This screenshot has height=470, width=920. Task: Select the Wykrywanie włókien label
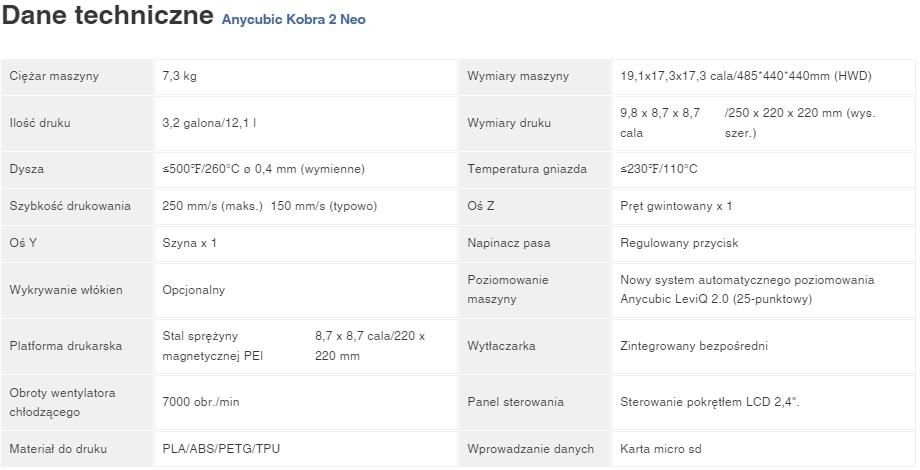click(66, 290)
